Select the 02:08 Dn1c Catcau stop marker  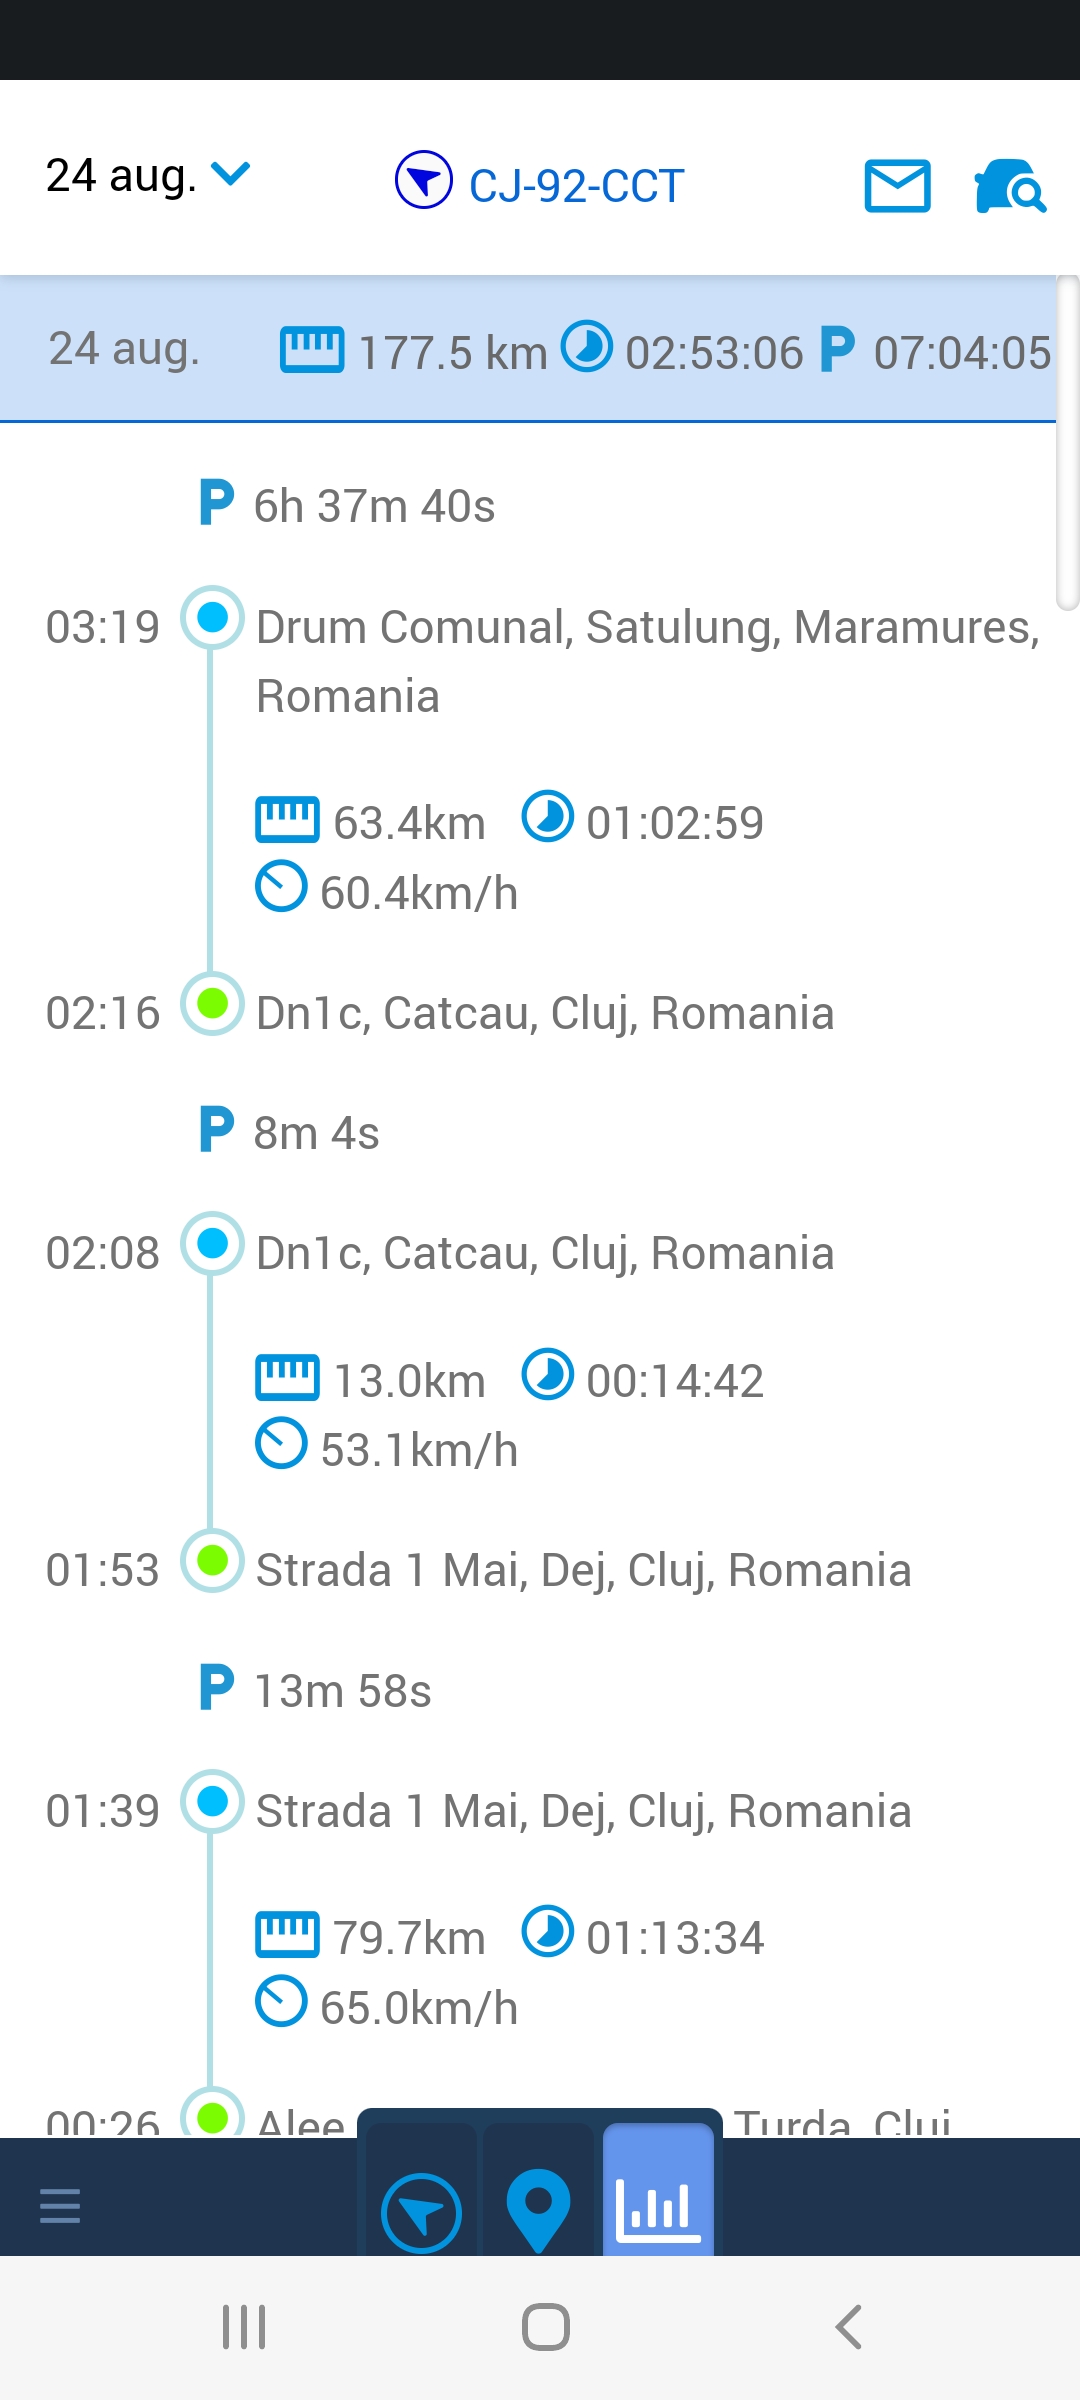tap(212, 1244)
